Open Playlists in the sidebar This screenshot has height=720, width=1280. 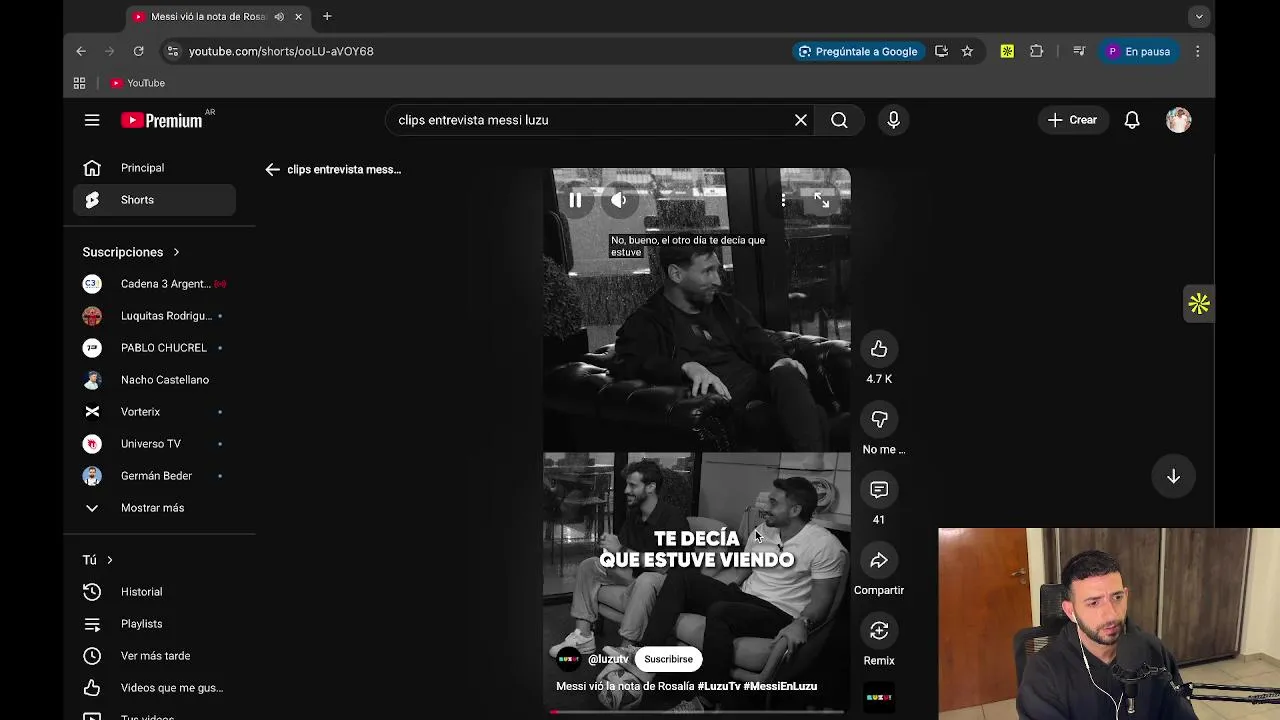(154, 624)
